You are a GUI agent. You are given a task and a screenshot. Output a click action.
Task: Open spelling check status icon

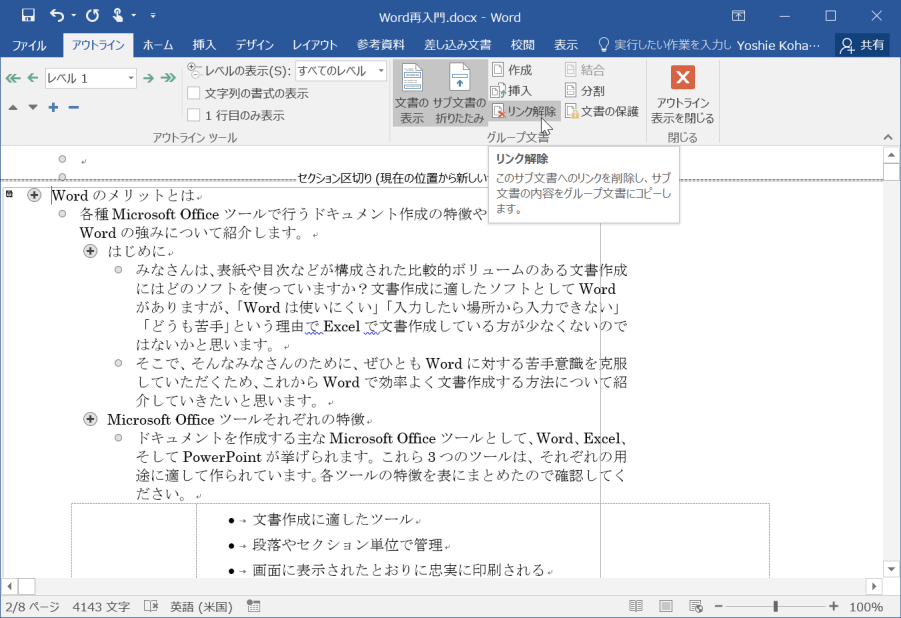(x=151, y=606)
